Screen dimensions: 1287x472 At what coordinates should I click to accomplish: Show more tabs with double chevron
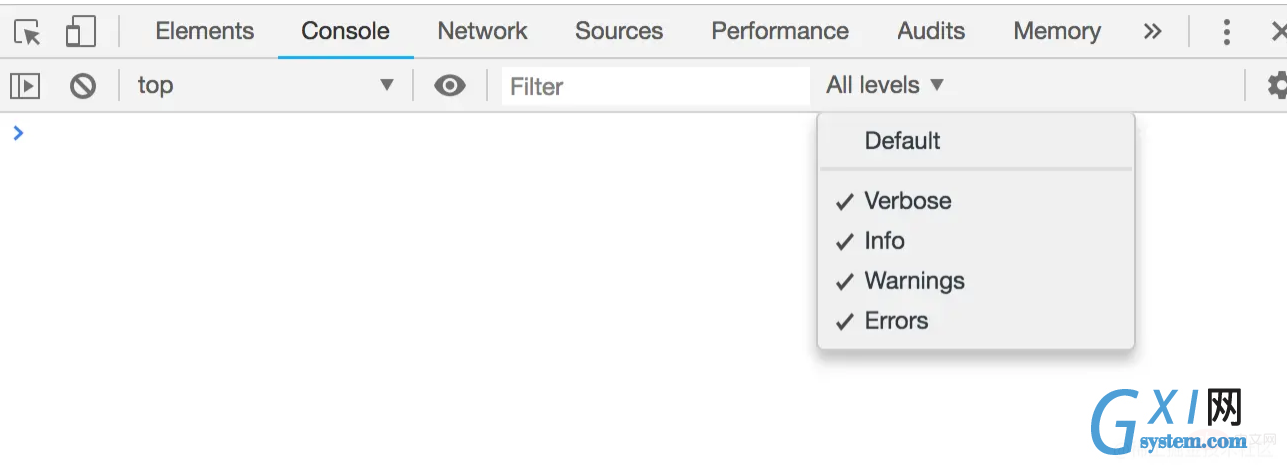(x=1153, y=32)
